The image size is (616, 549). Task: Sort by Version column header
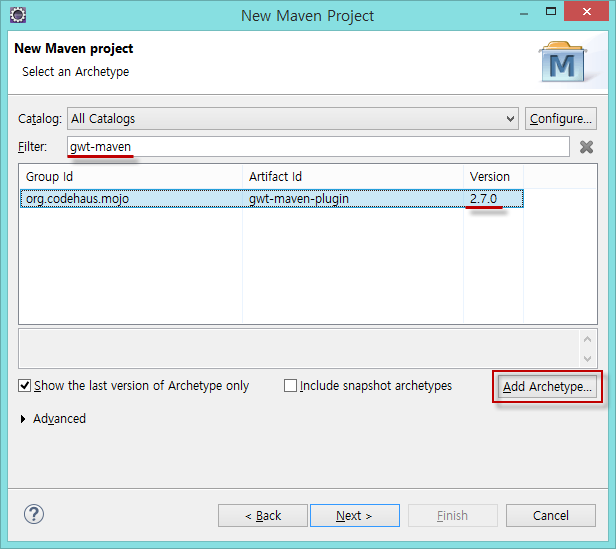tap(493, 176)
